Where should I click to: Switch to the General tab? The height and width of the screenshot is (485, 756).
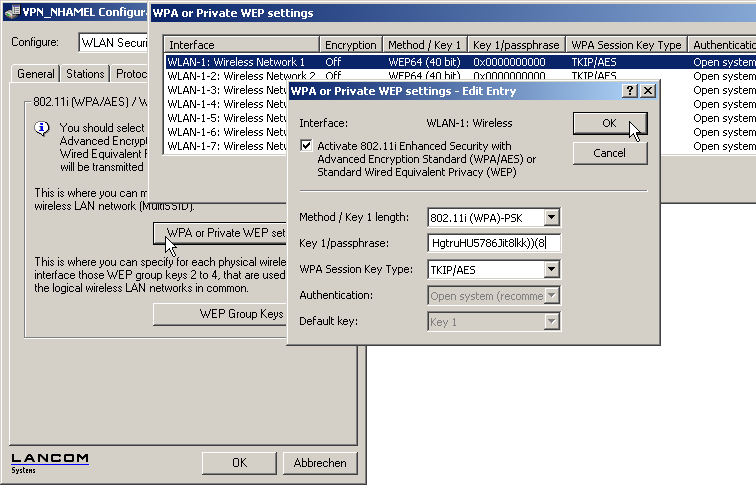36,74
